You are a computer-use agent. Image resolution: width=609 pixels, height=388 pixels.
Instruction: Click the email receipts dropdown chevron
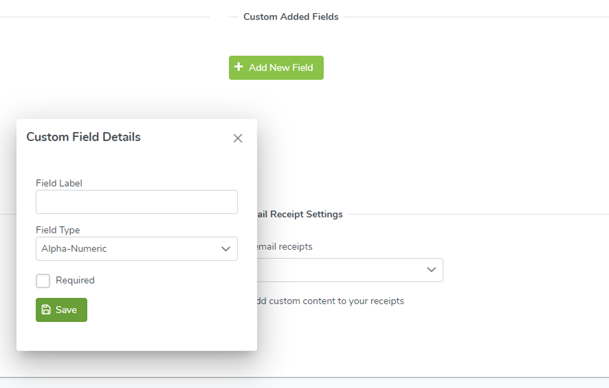click(432, 270)
